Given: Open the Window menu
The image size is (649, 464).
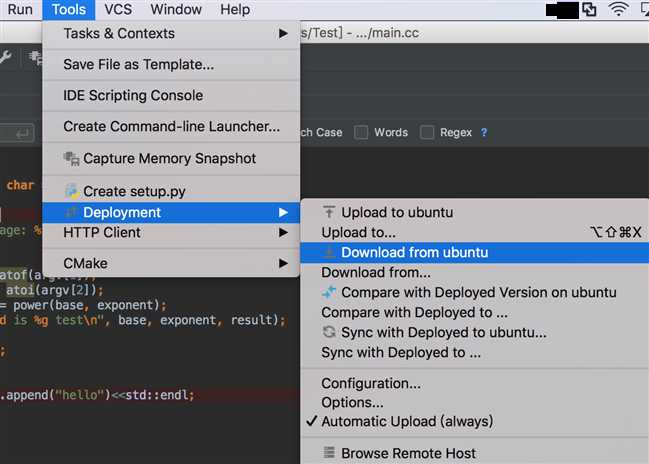Looking at the screenshot, I should click(x=176, y=10).
